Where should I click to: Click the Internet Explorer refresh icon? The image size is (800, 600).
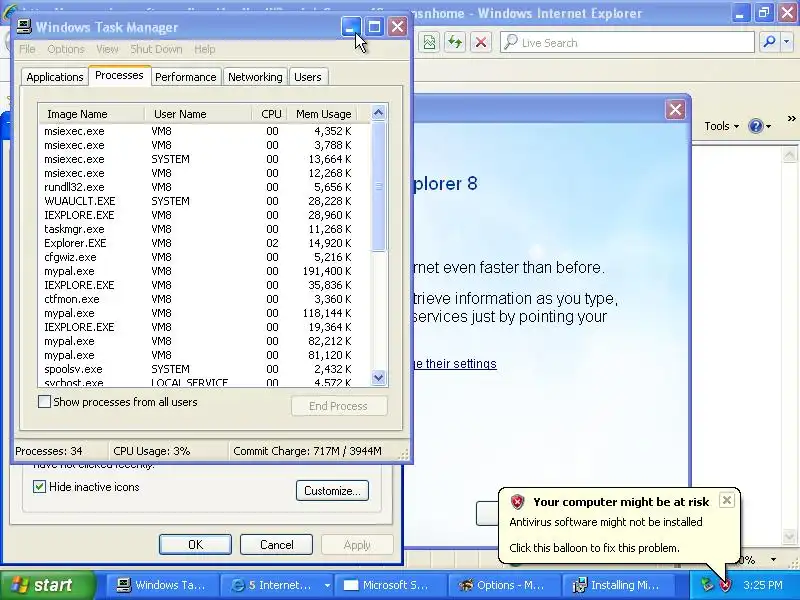coord(455,42)
